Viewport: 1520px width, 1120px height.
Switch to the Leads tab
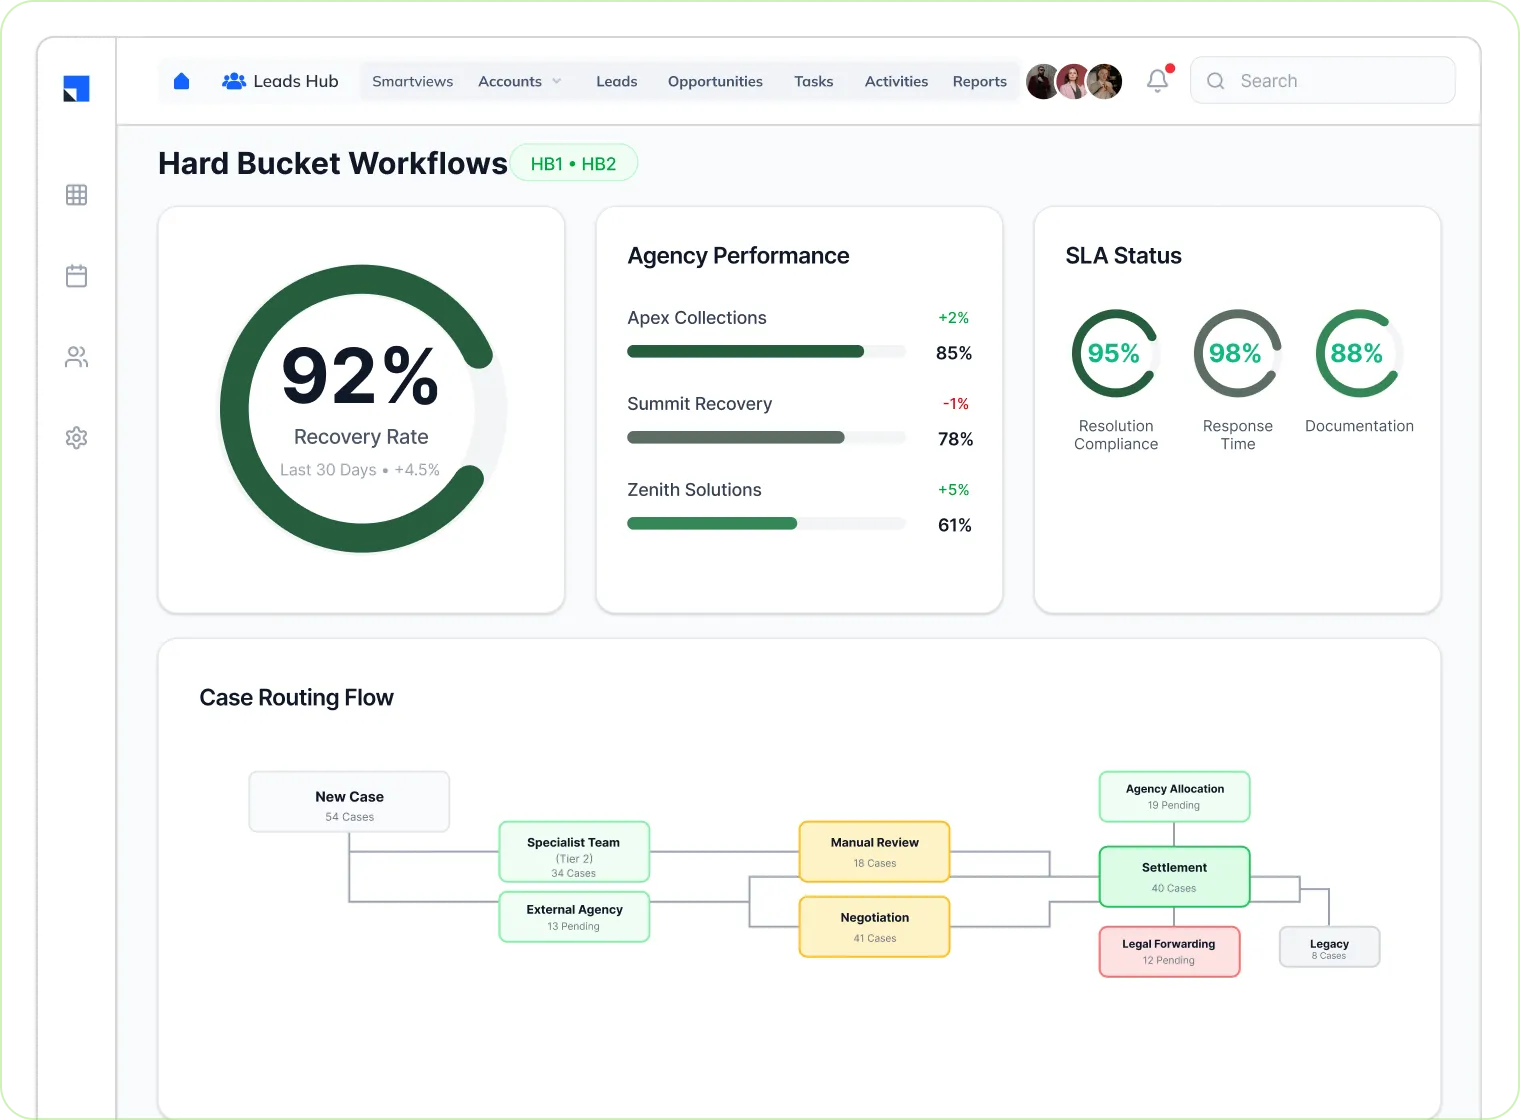coord(616,81)
